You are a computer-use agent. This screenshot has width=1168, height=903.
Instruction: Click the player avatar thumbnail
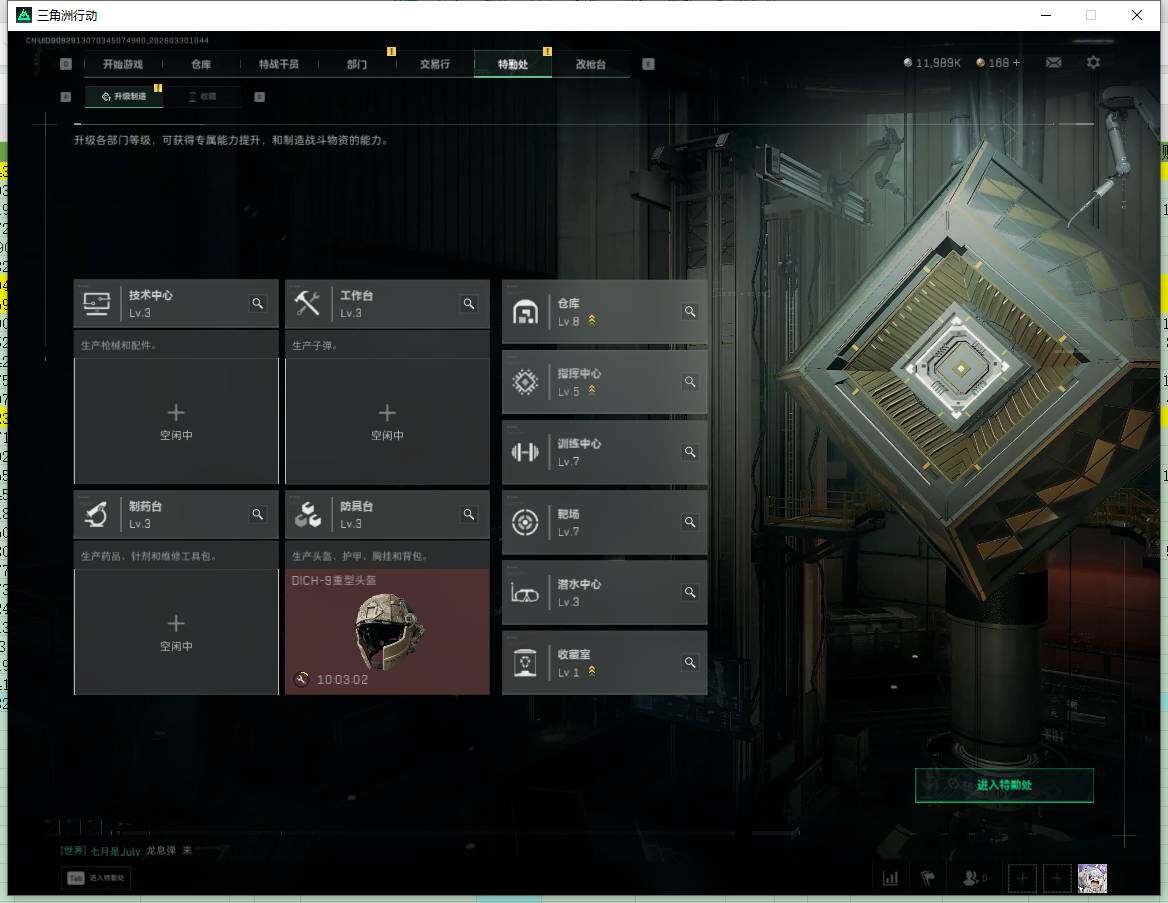point(1092,878)
